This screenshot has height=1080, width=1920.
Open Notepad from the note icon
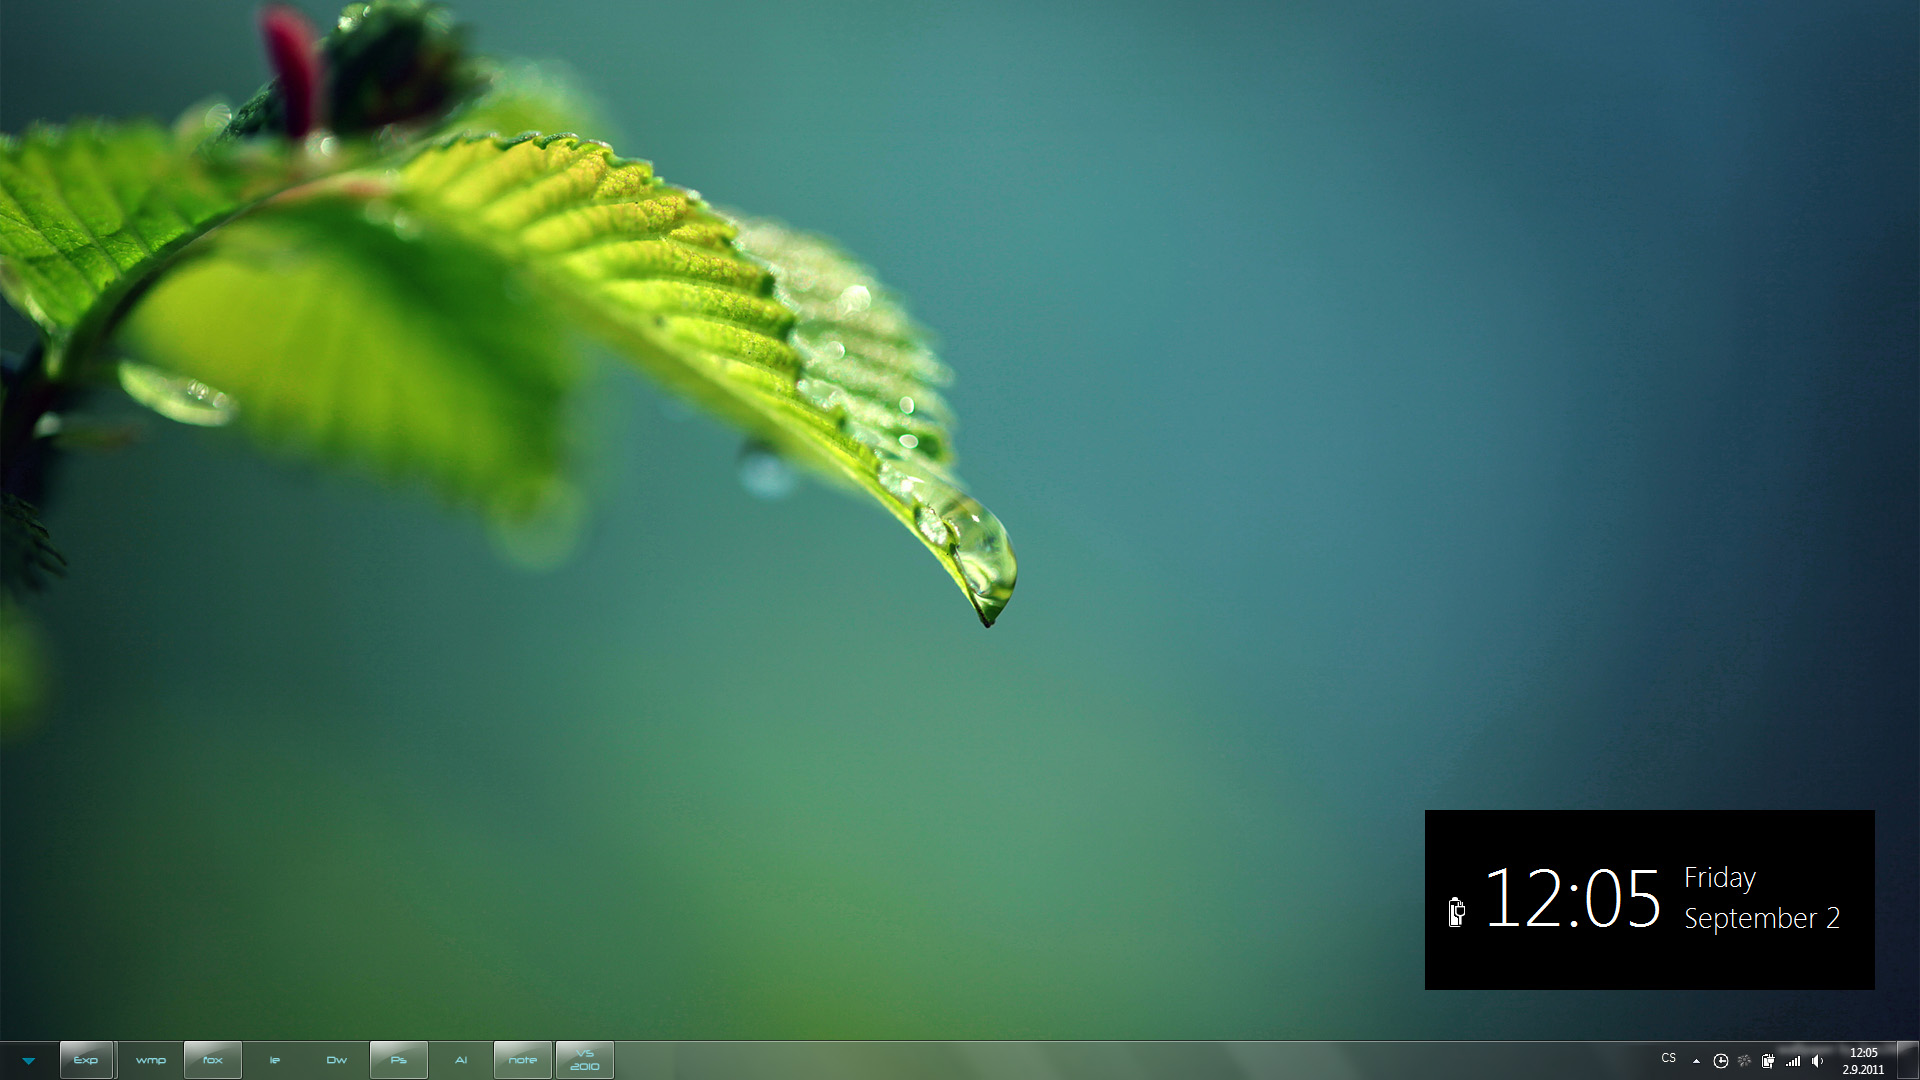click(x=523, y=1060)
